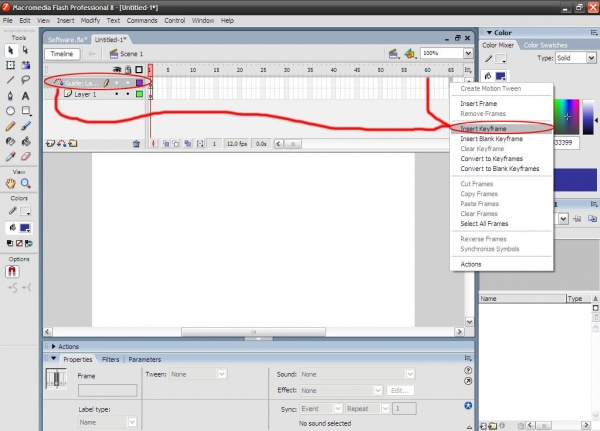
Task: Select the Hand tool
Action: [11, 183]
